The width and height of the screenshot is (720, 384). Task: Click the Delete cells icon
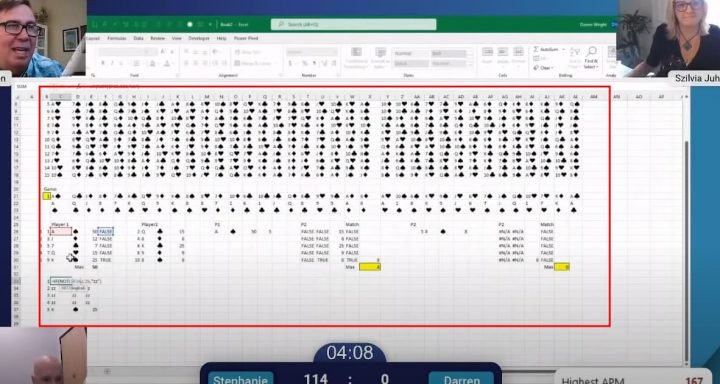coord(503,52)
